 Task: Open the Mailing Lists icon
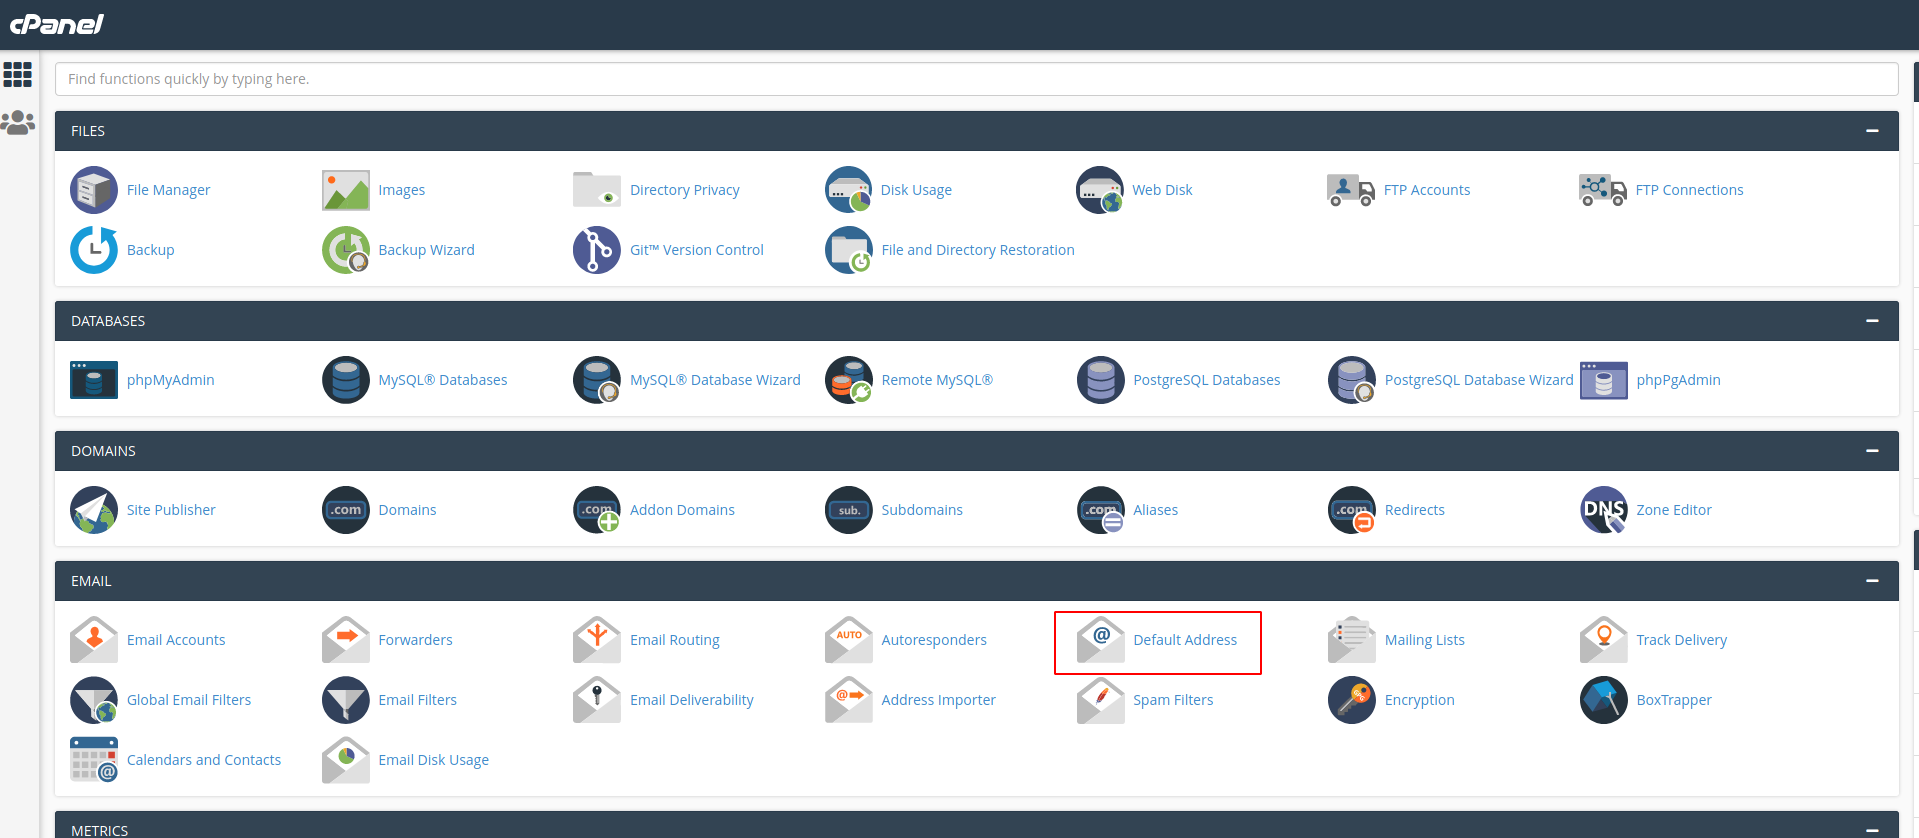click(x=1352, y=640)
